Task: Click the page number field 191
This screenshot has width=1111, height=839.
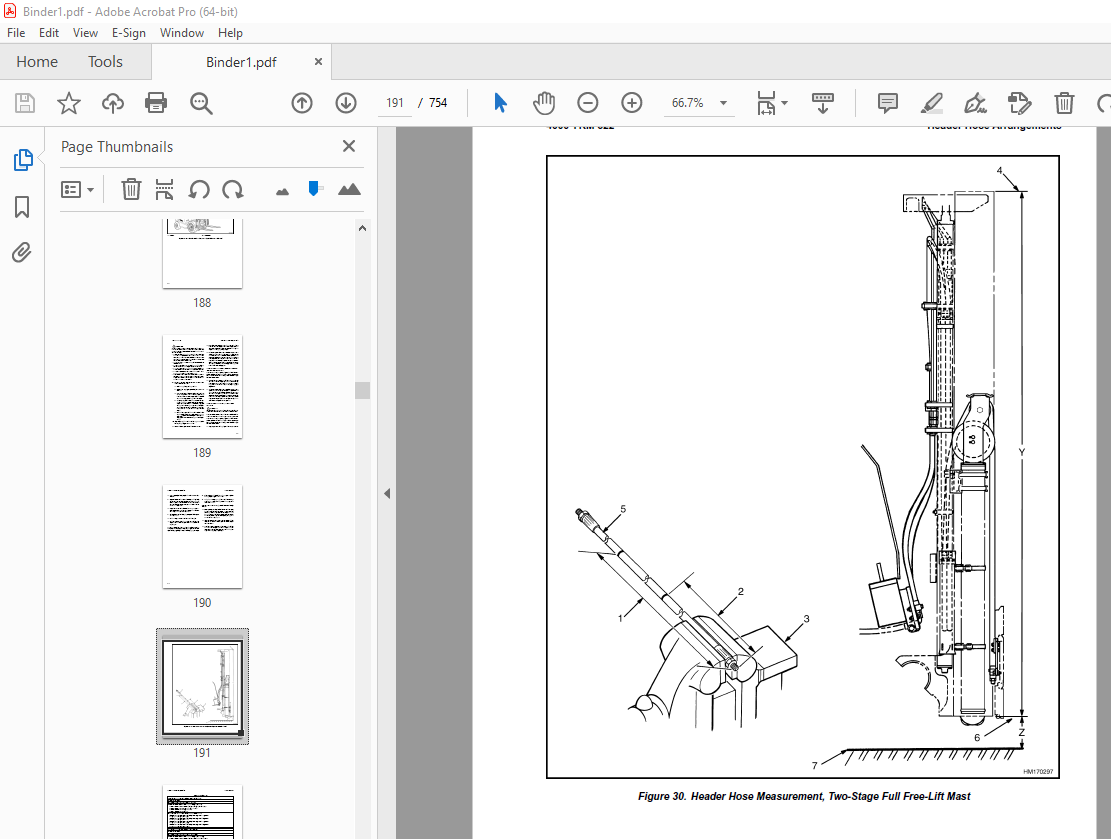Action: (395, 103)
